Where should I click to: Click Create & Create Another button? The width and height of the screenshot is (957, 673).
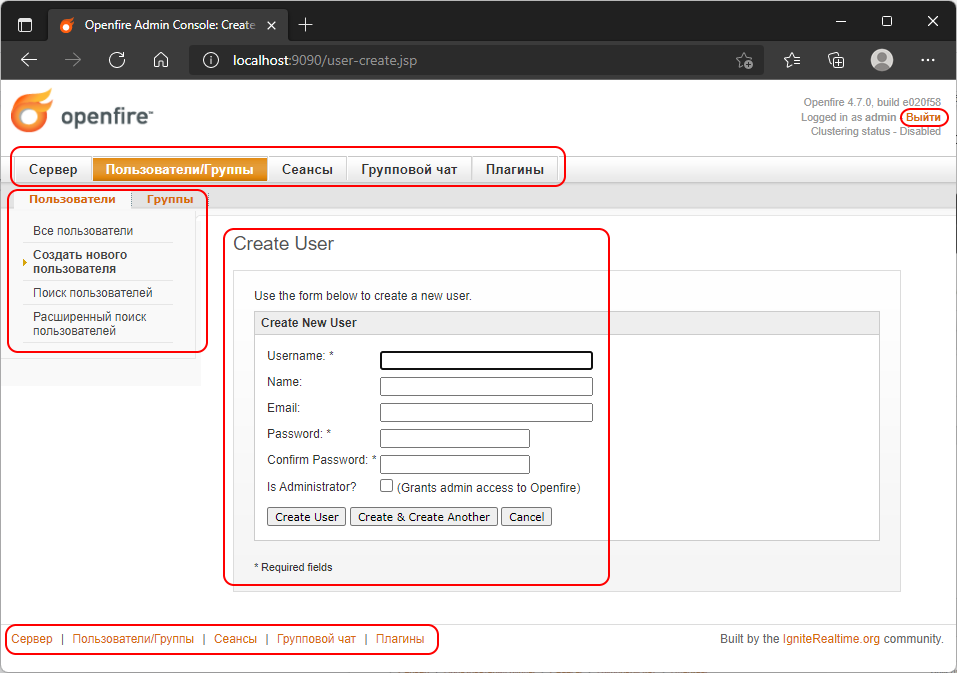point(424,517)
